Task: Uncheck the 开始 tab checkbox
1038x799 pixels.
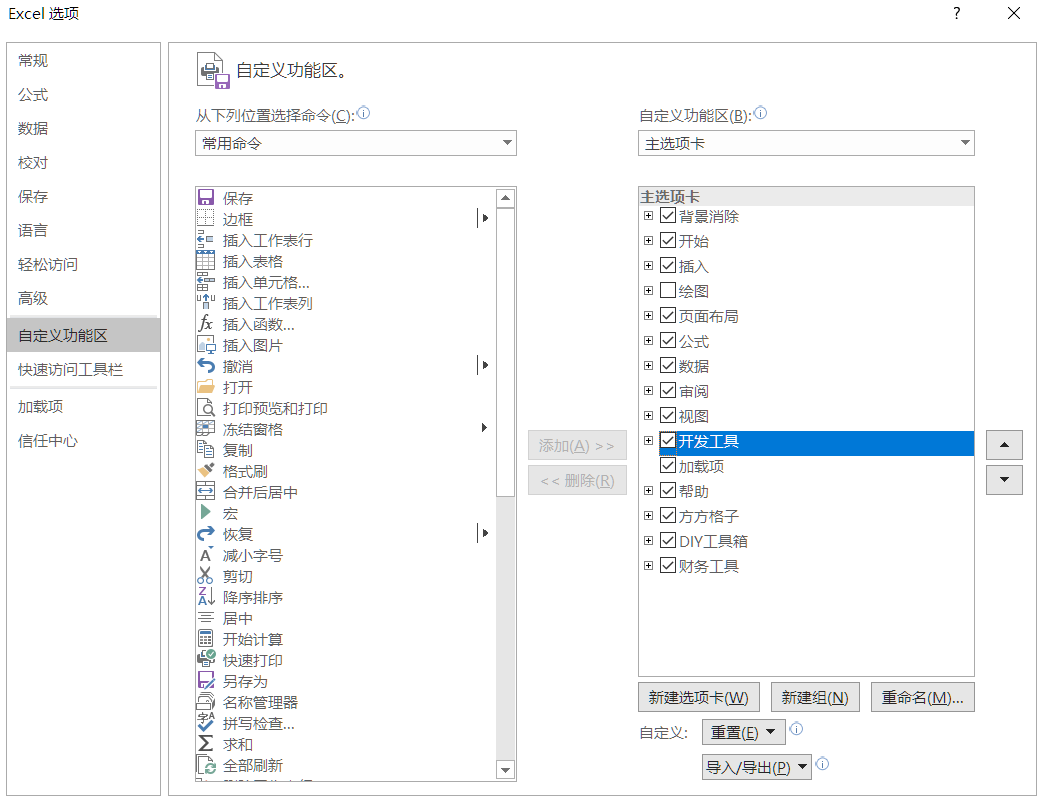Action: click(x=668, y=240)
